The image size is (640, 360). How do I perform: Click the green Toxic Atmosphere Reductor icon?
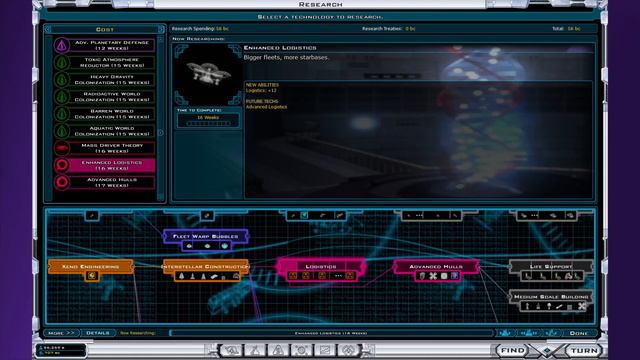click(62, 62)
